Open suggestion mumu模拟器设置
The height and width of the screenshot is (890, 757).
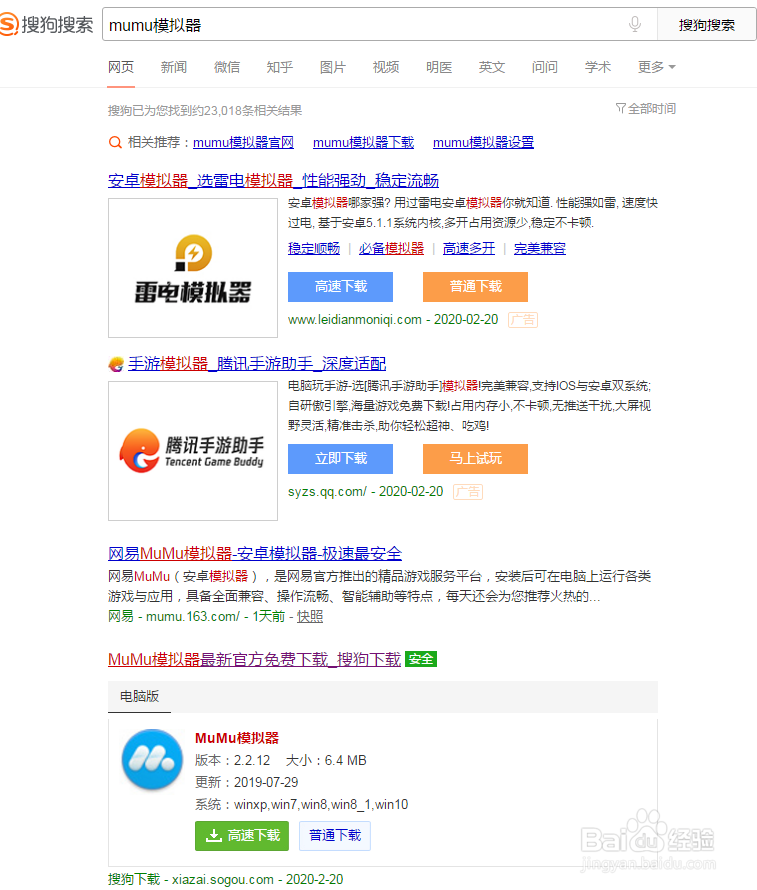click(483, 142)
